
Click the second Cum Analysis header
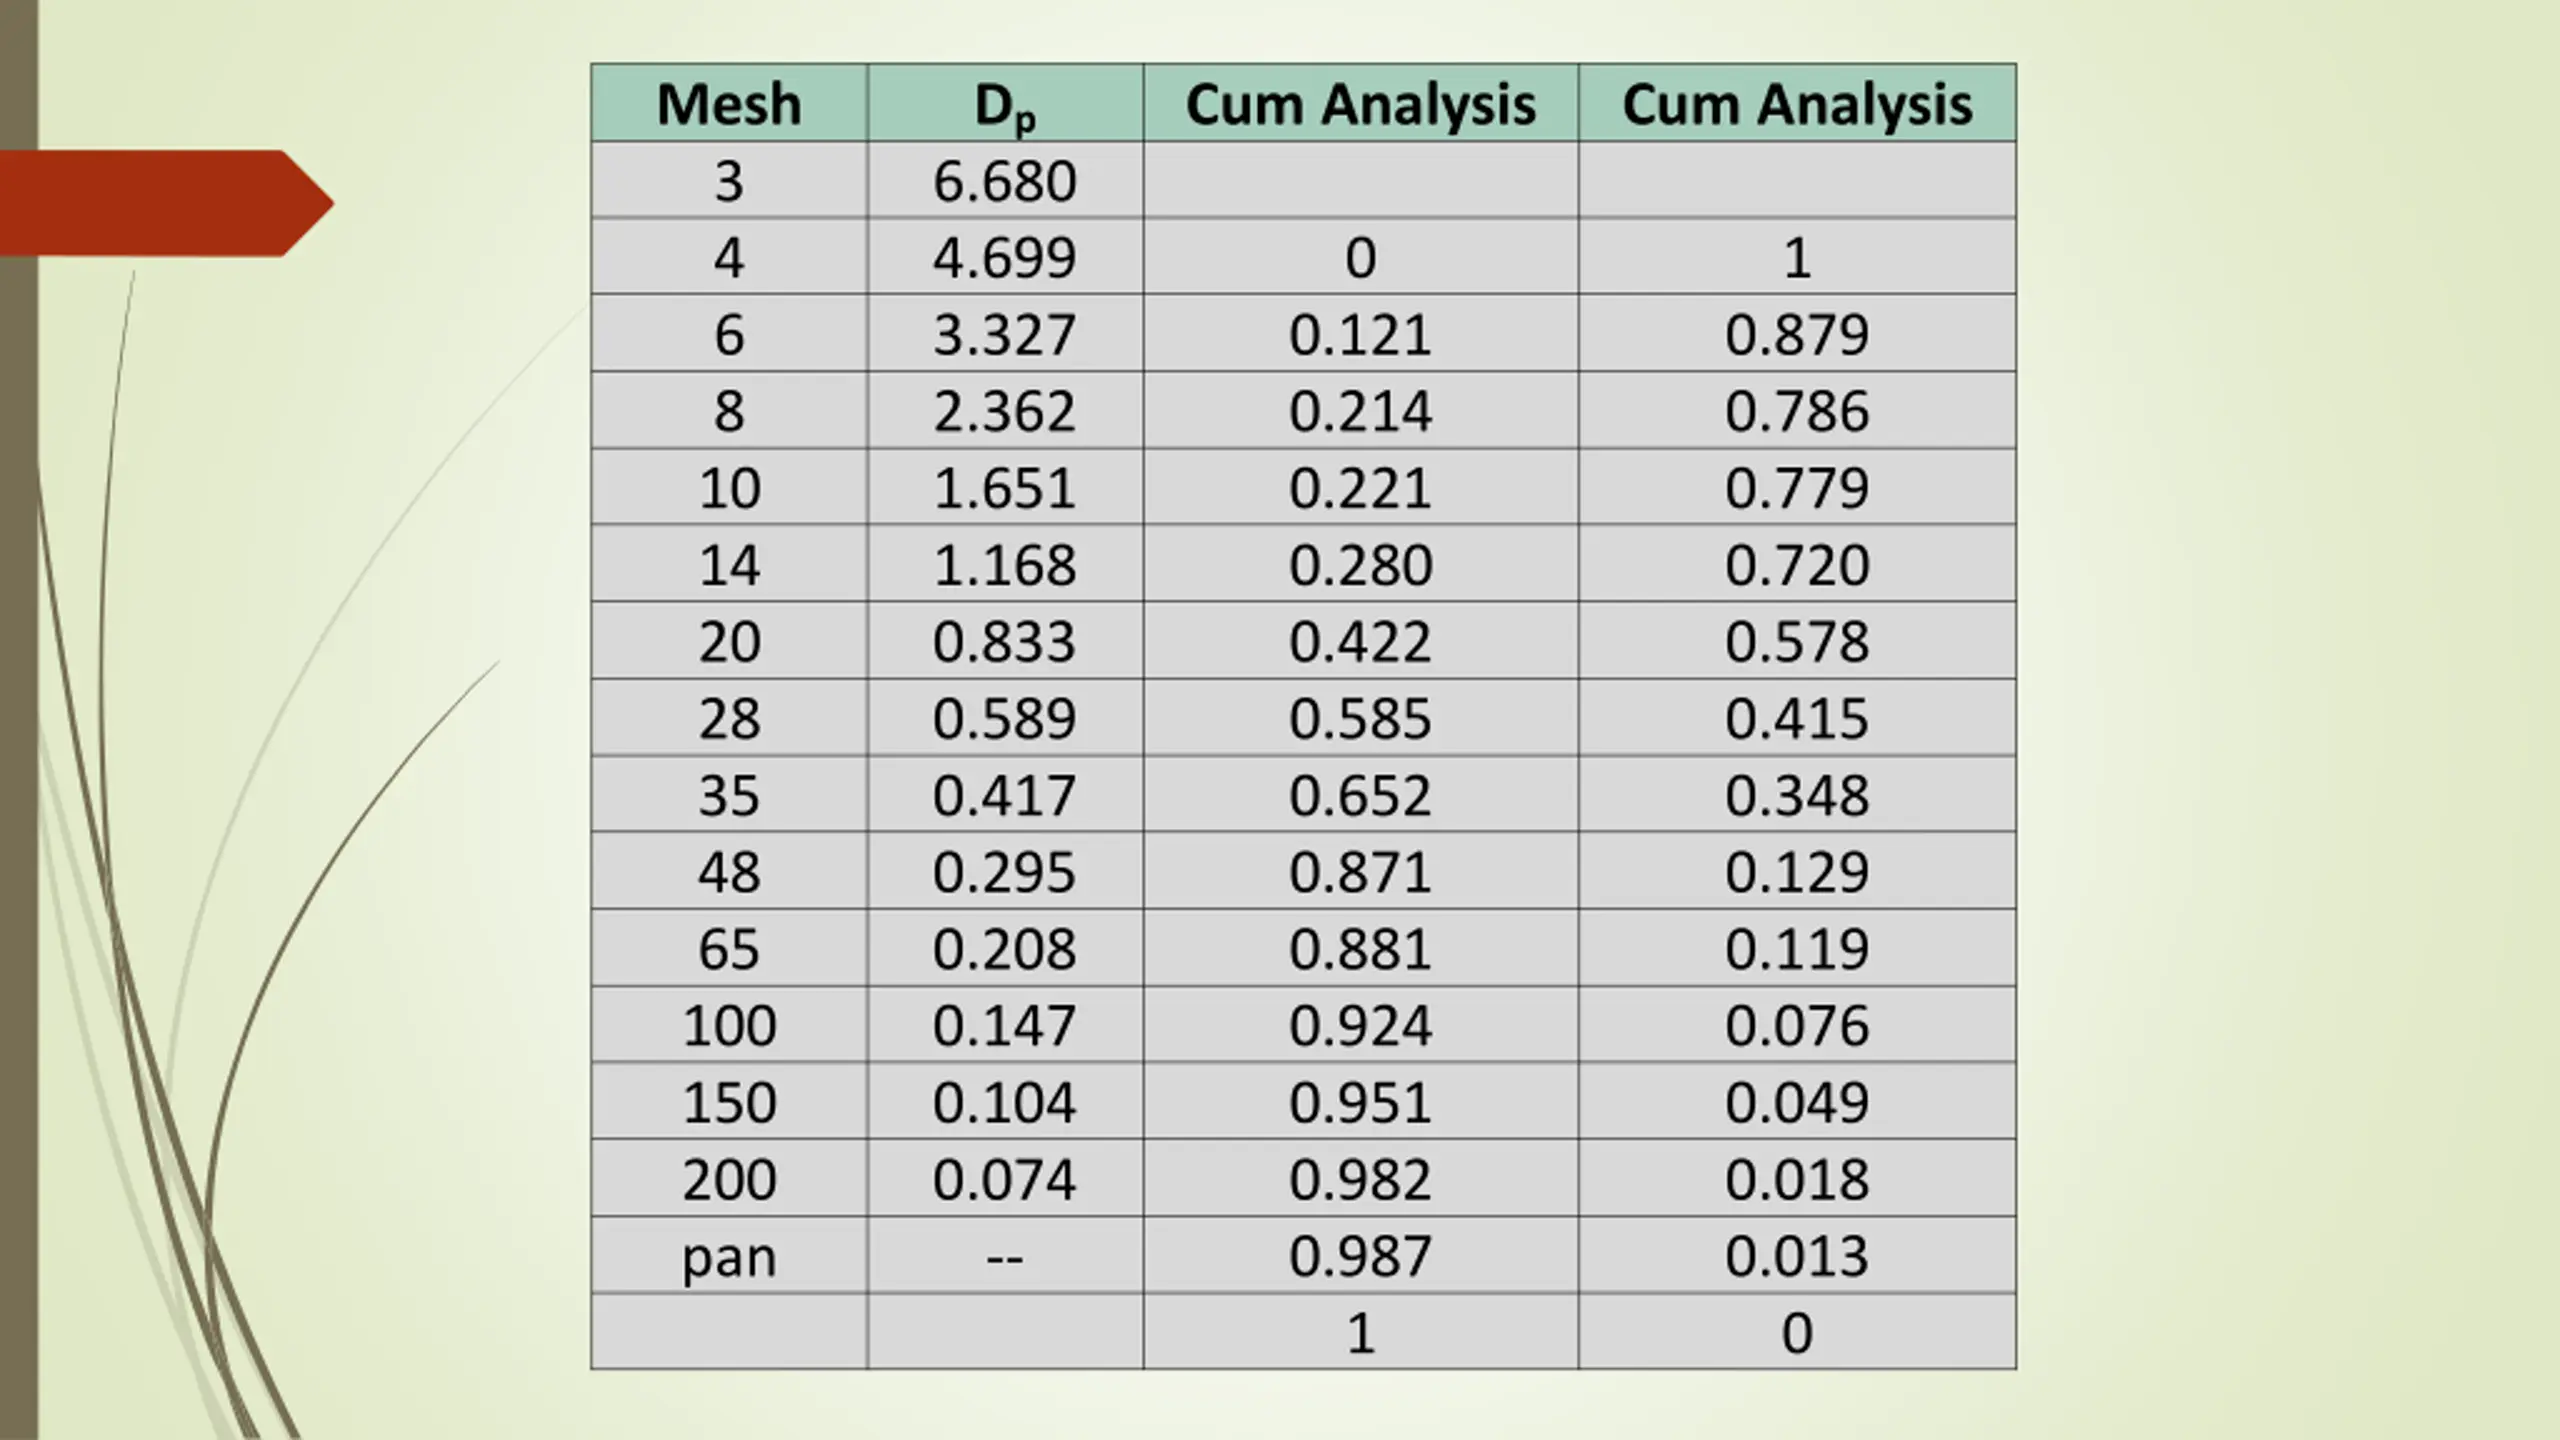coord(1797,103)
